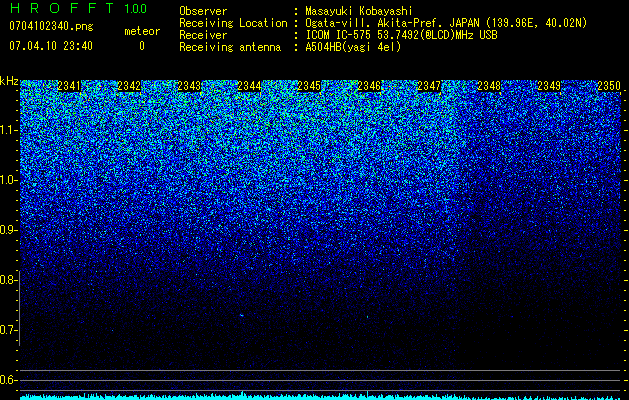629x400 pixels.
Task: Click the 2348 time marker
Action: pos(489,86)
